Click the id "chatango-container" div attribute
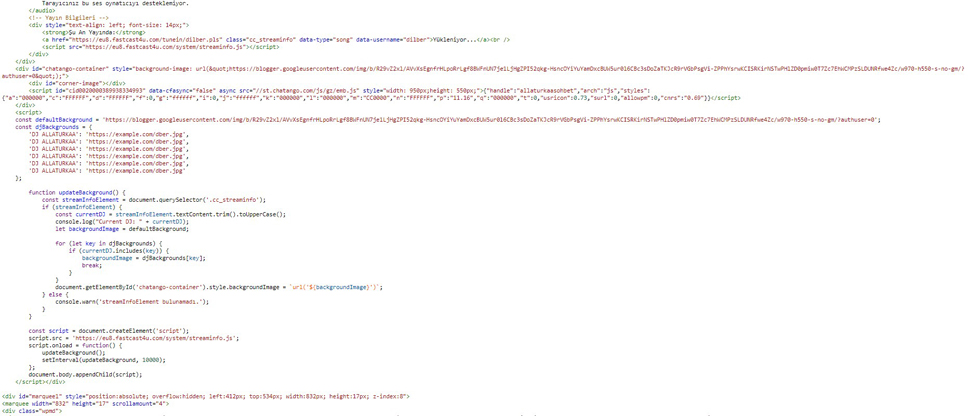 pos(62,68)
